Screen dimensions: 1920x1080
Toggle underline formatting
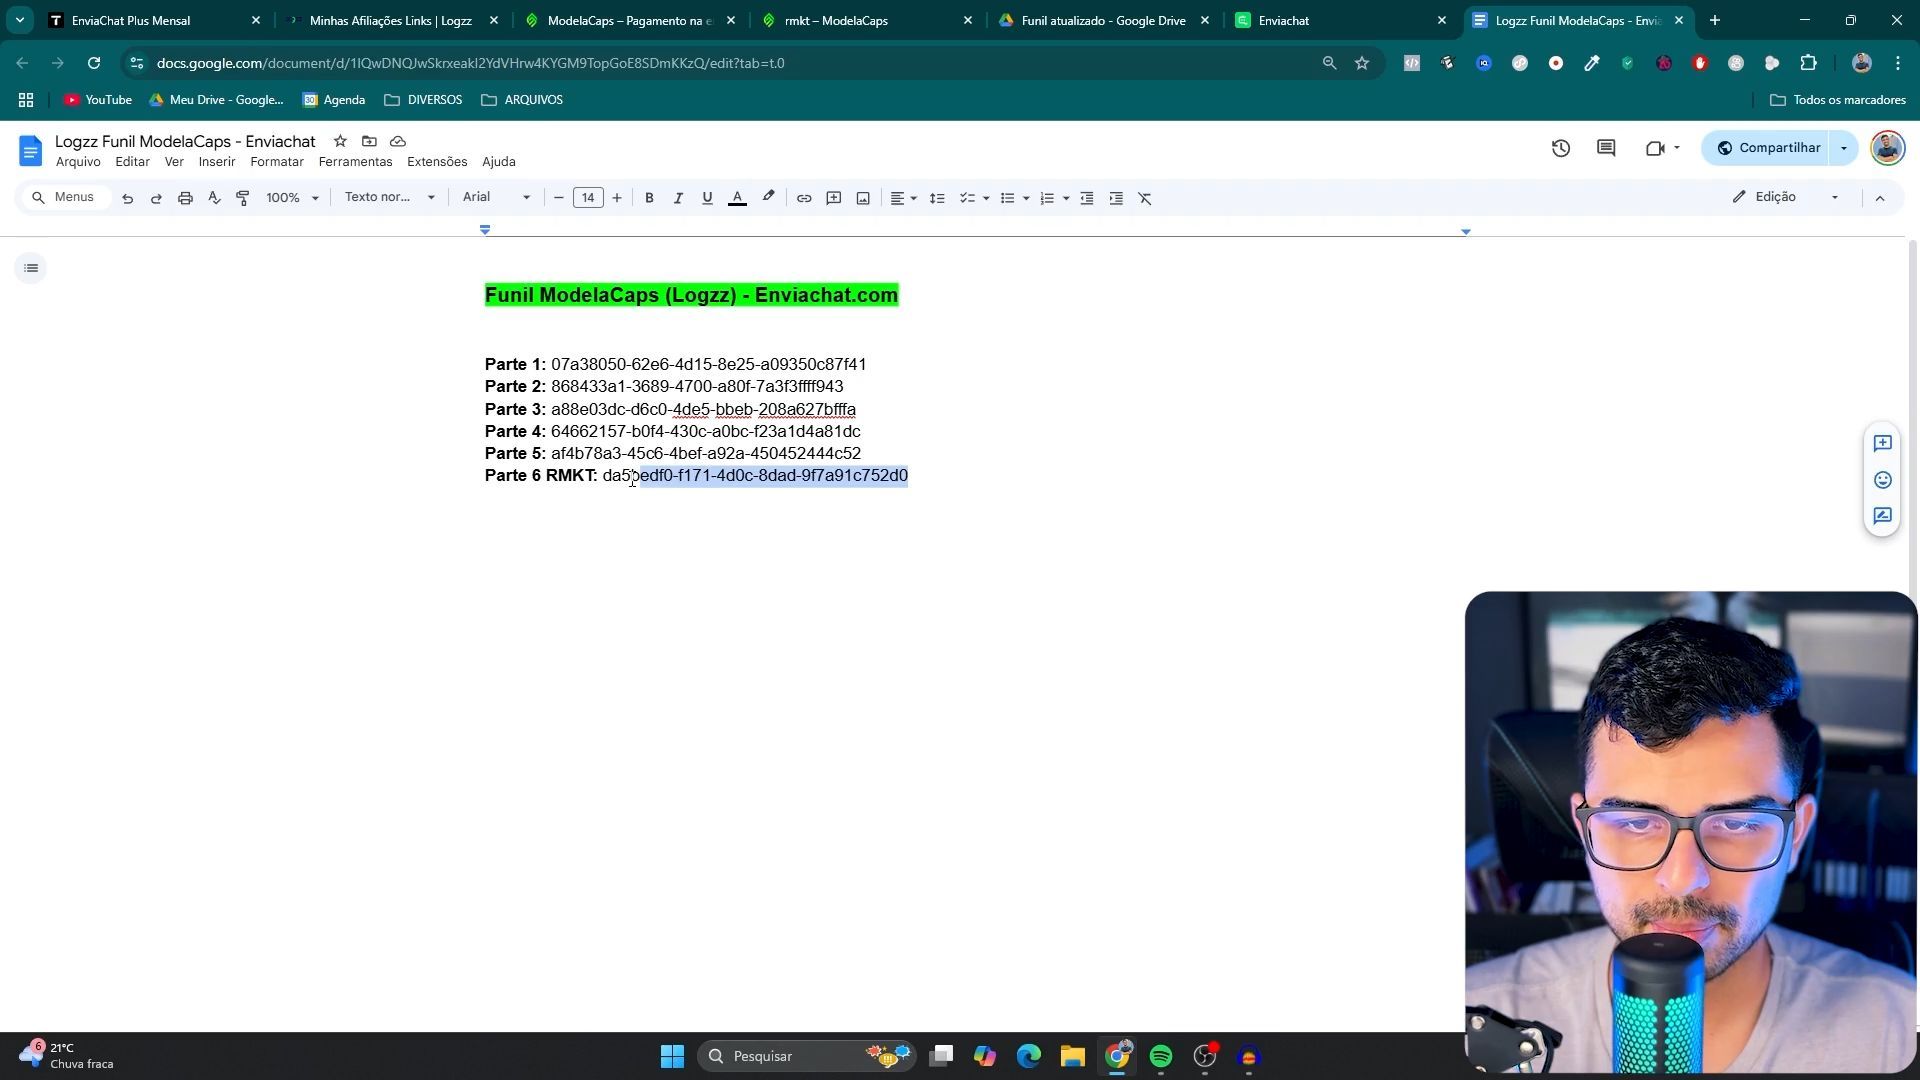tap(707, 198)
